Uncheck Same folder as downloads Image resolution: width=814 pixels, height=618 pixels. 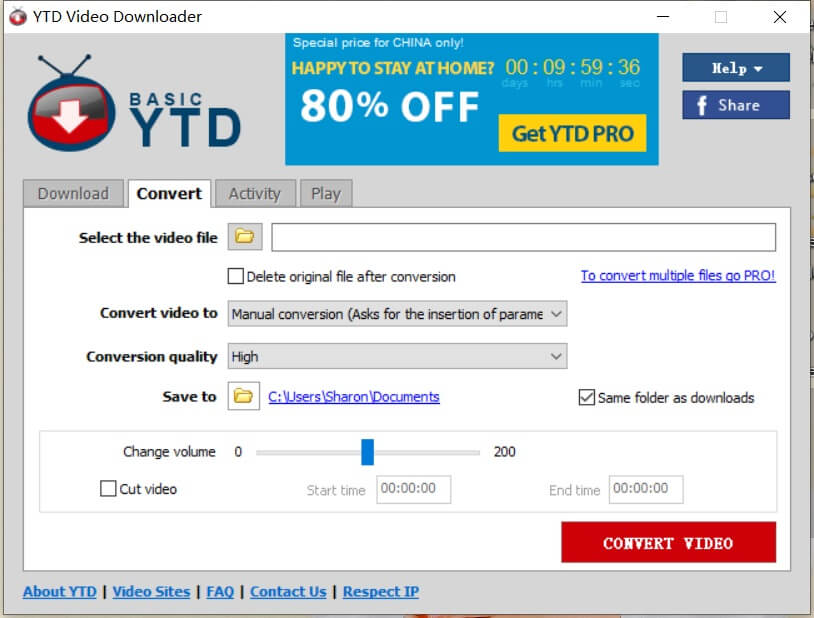coord(587,397)
